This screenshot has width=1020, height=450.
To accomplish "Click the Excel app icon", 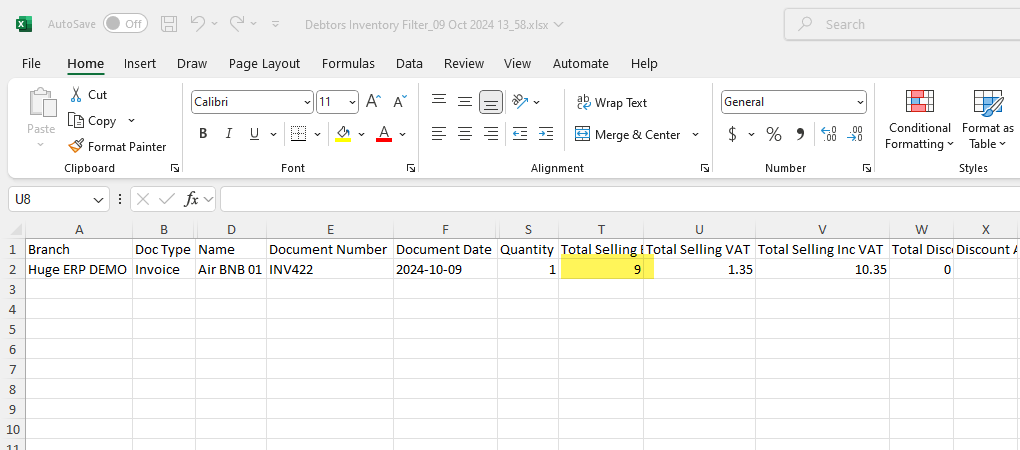I will [23, 24].
